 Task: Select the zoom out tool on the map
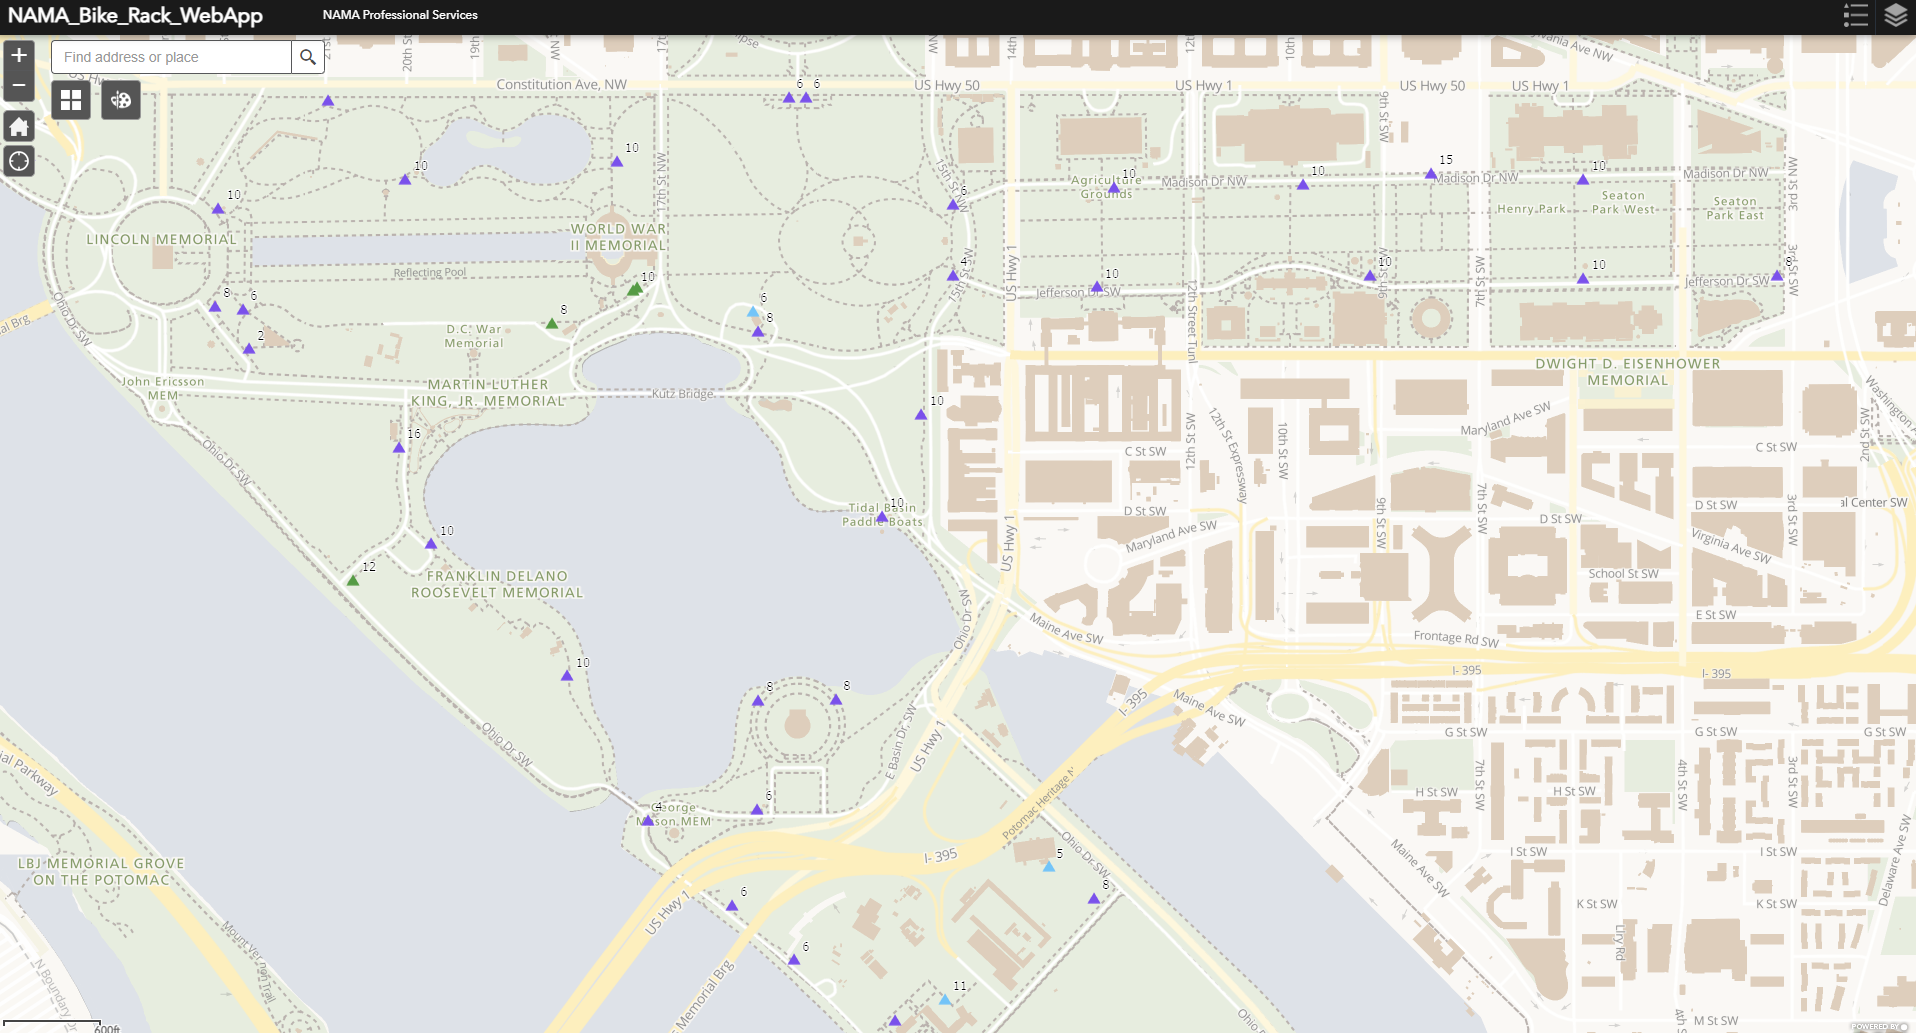(x=18, y=87)
